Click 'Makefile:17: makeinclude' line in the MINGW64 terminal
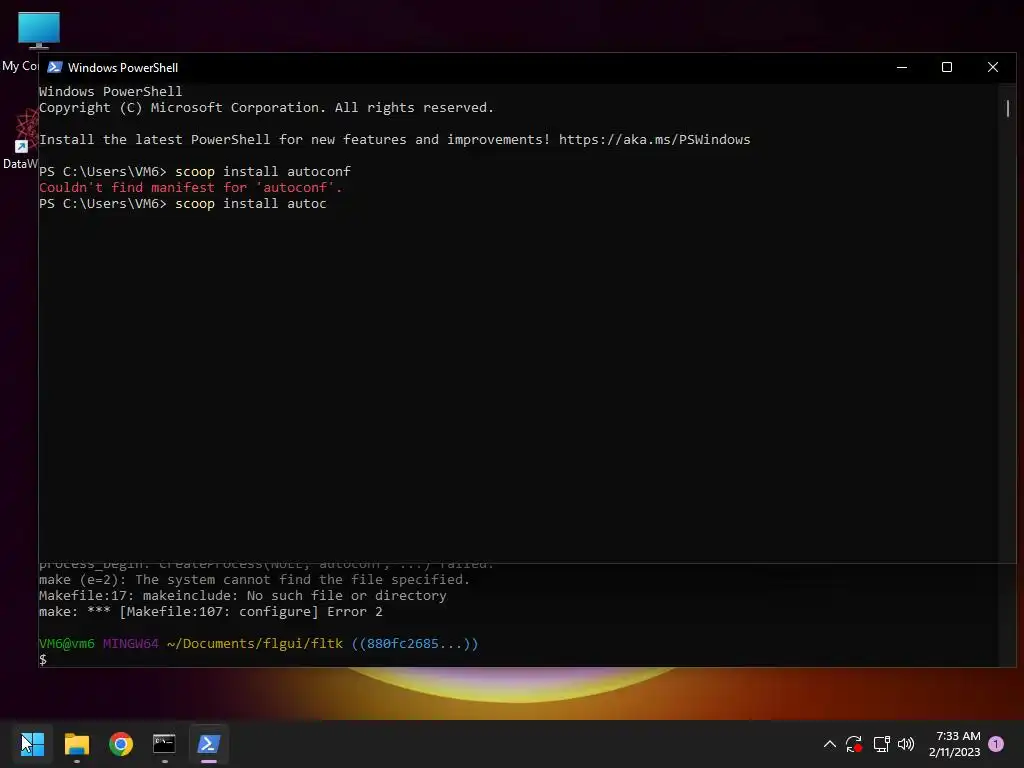Image resolution: width=1024 pixels, height=768 pixels. click(243, 596)
